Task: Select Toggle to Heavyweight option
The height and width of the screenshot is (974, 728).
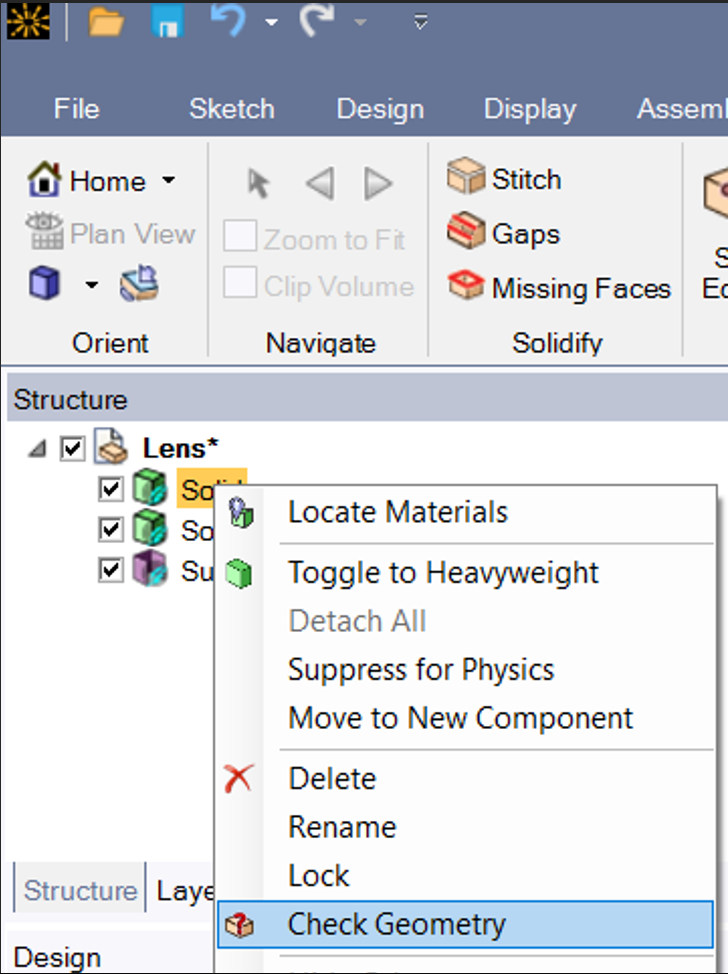Action: [443, 572]
